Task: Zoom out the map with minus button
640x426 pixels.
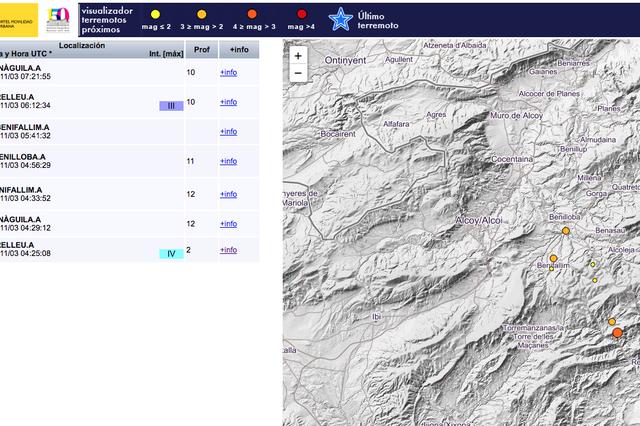Action: tap(298, 73)
